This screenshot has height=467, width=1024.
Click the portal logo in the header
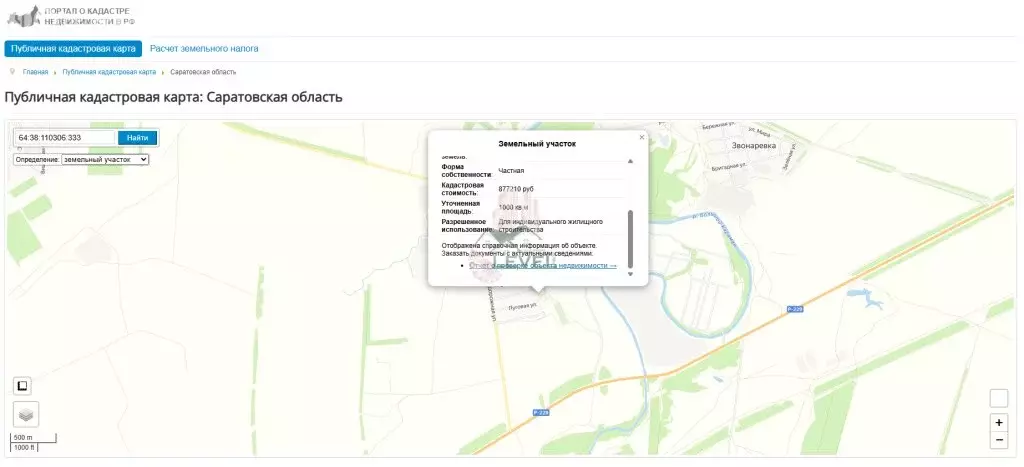(x=70, y=16)
